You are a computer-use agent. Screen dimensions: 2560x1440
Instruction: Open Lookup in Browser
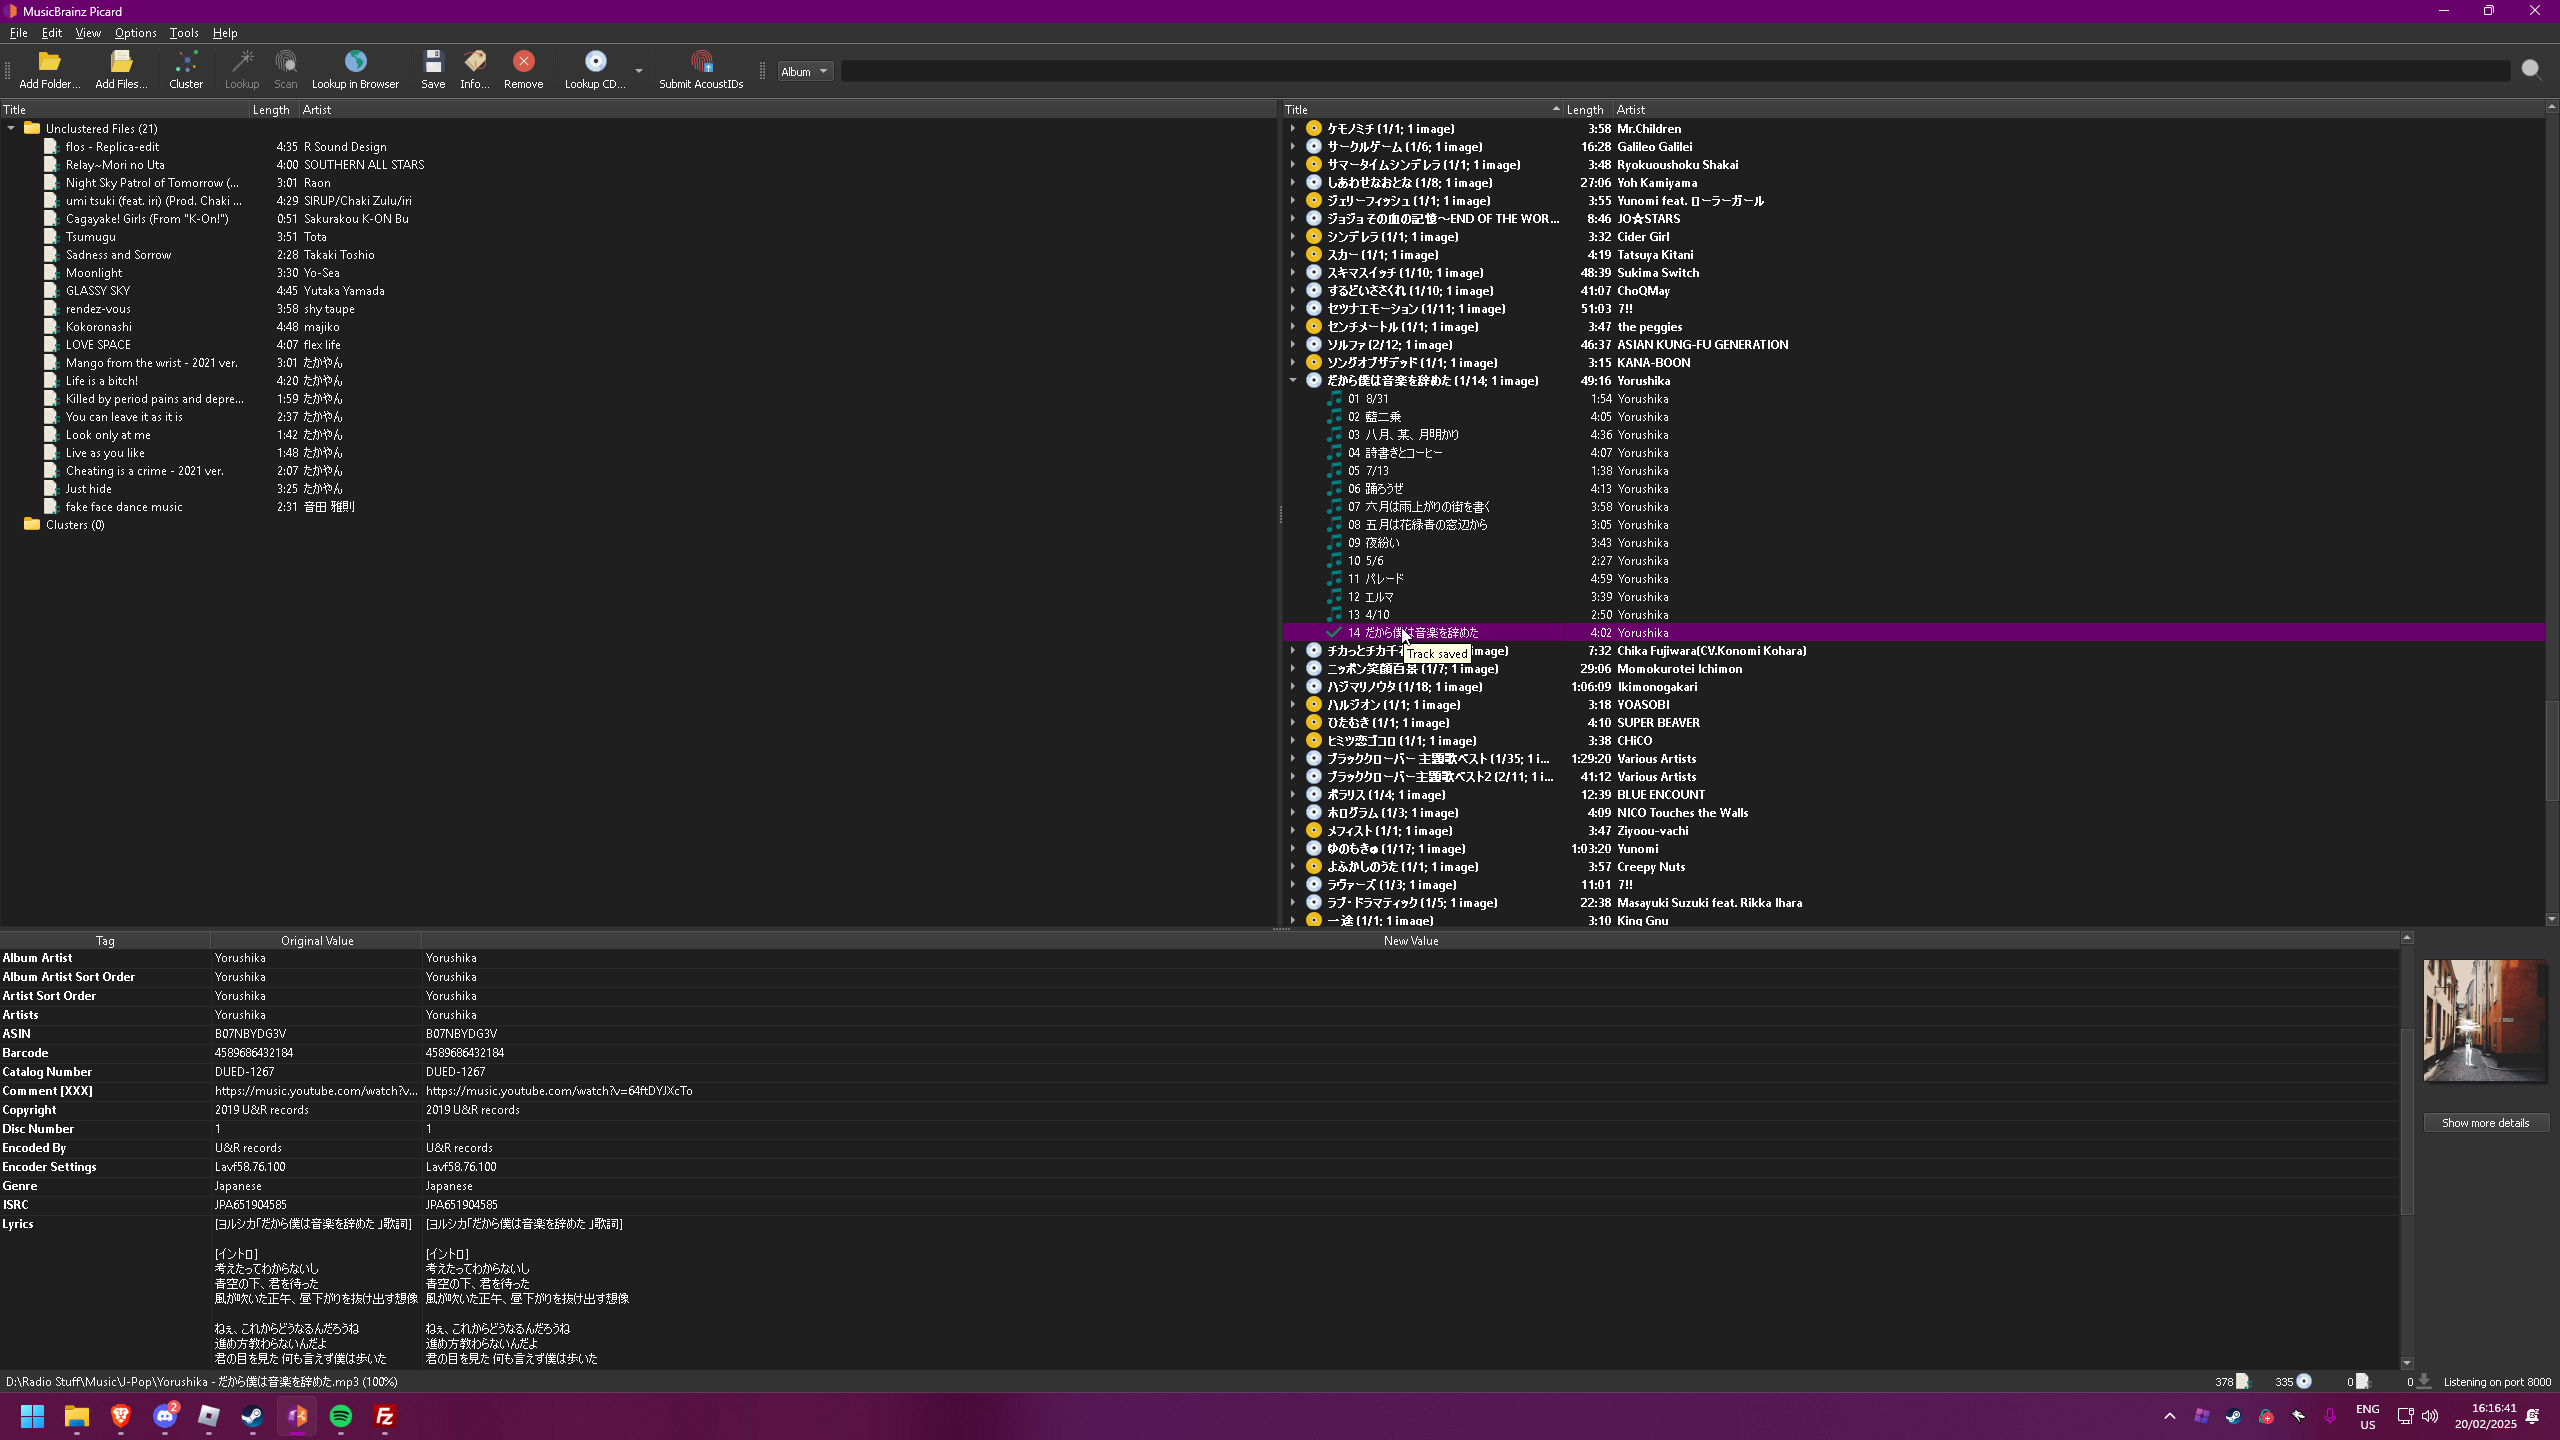click(355, 70)
